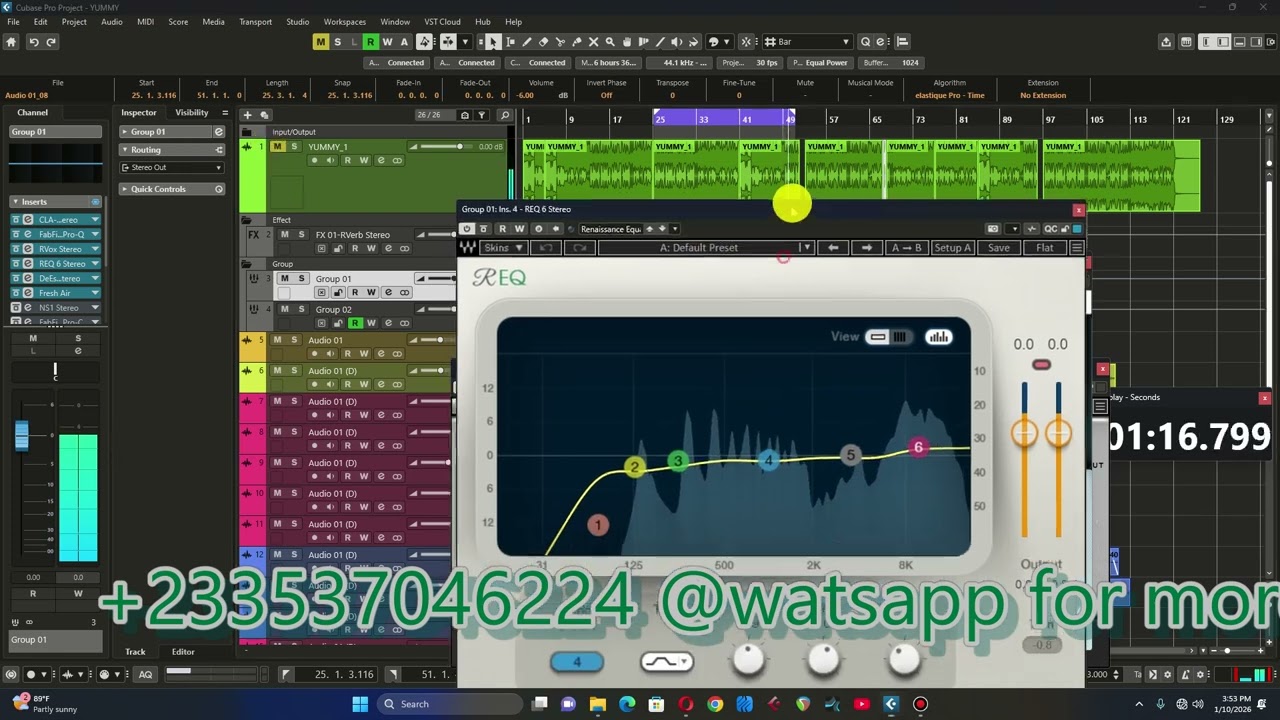Toggle global Mute M button in toolbar
This screenshot has width=1280, height=720.
pyautogui.click(x=320, y=42)
